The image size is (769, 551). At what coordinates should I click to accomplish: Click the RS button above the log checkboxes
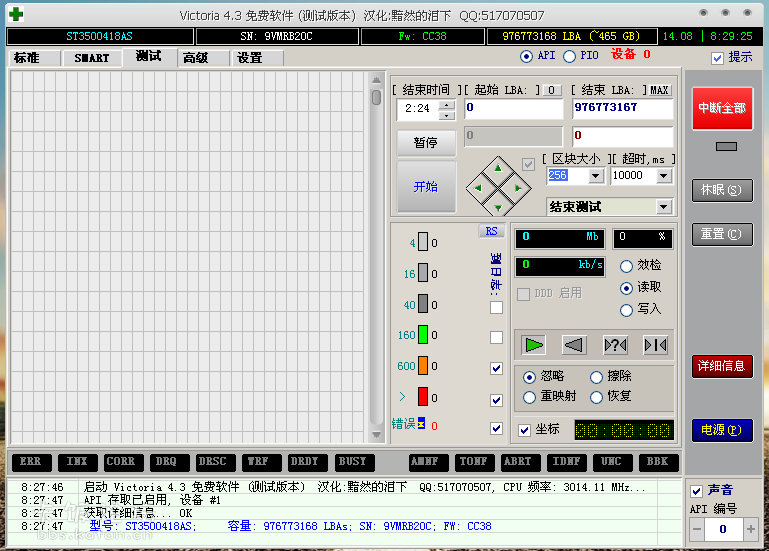tap(491, 231)
